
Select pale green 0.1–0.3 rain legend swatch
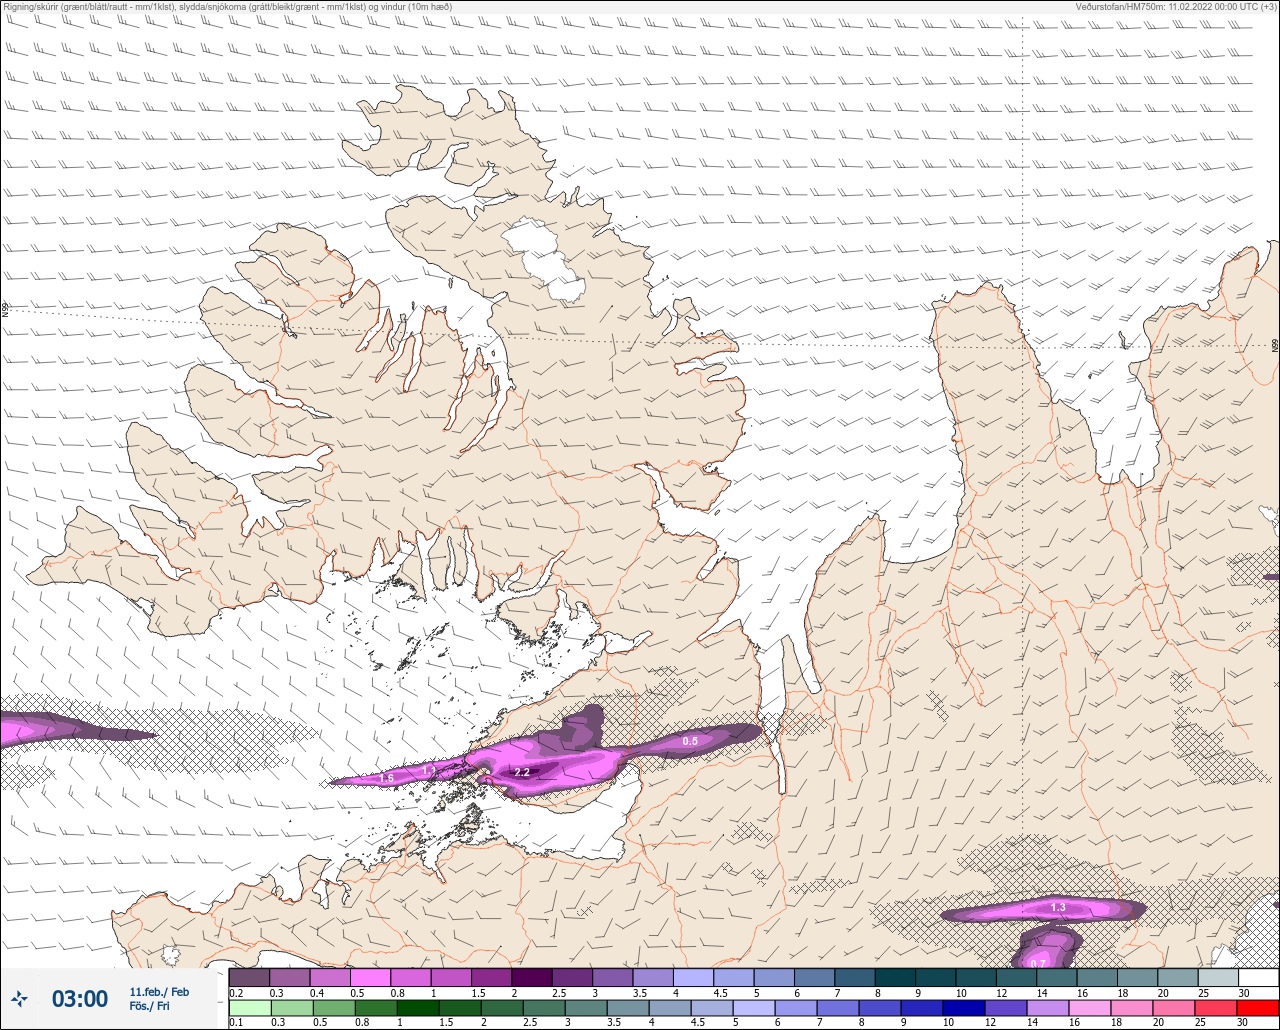(249, 1008)
